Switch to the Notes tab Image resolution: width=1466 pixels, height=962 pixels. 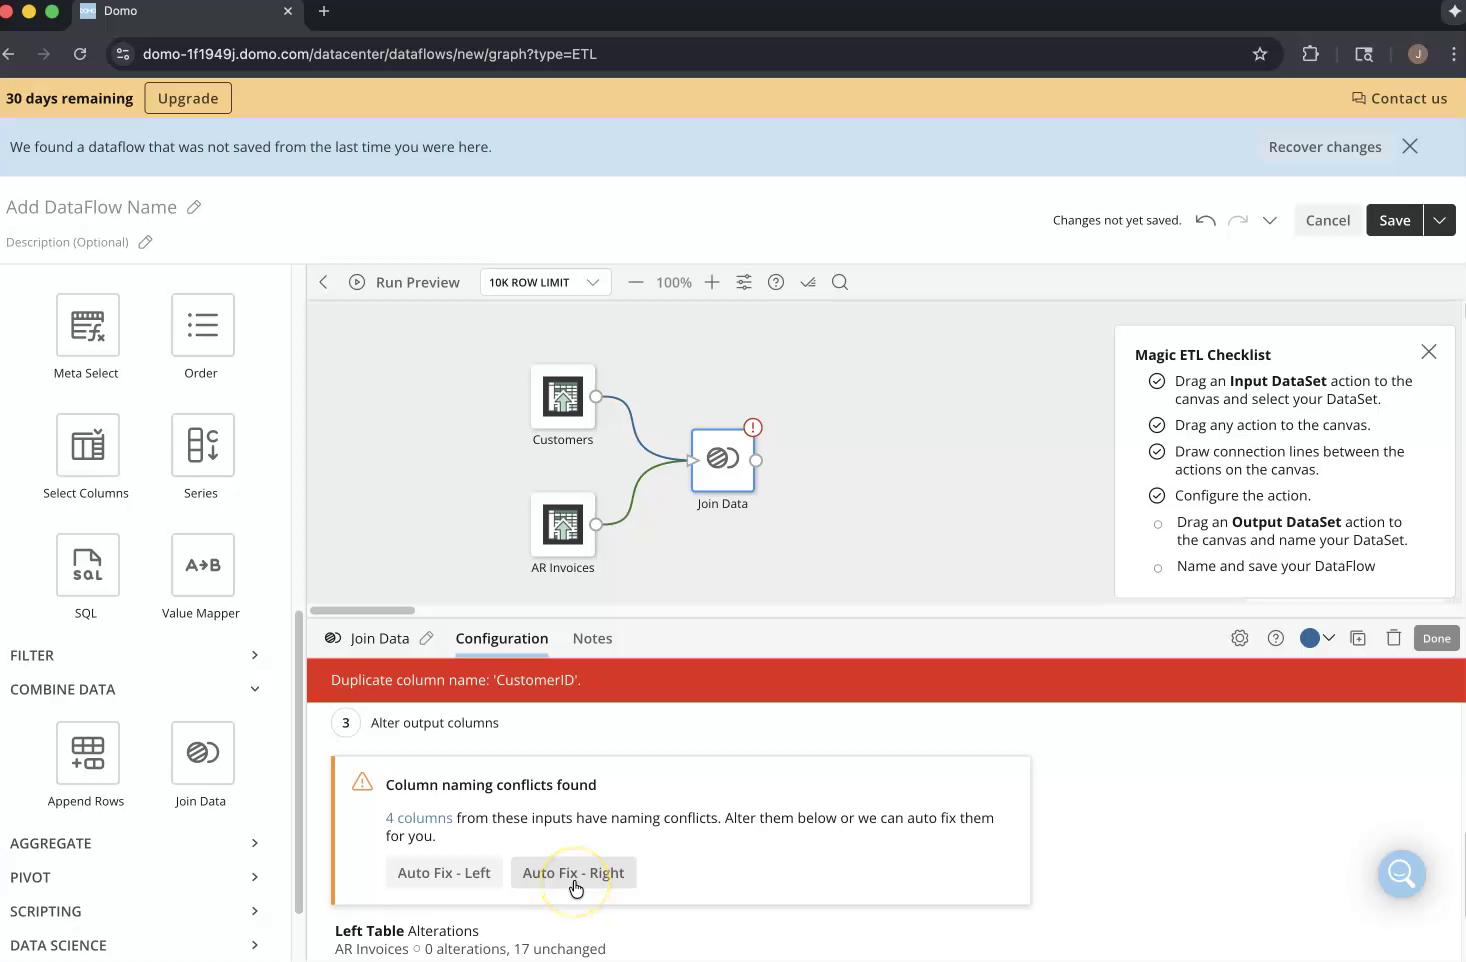pyautogui.click(x=592, y=638)
